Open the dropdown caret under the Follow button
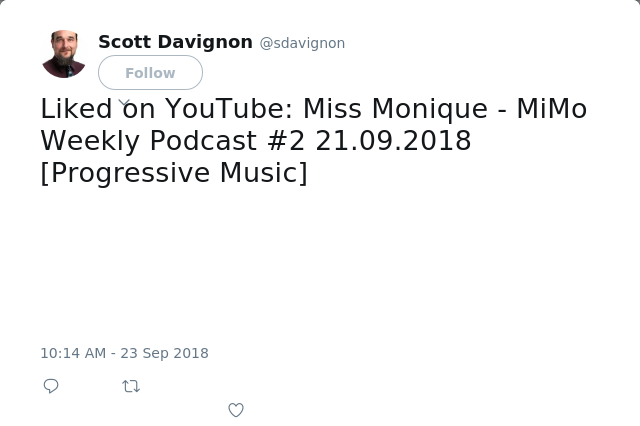Image resolution: width=640 pixels, height=426 pixels. click(x=124, y=102)
